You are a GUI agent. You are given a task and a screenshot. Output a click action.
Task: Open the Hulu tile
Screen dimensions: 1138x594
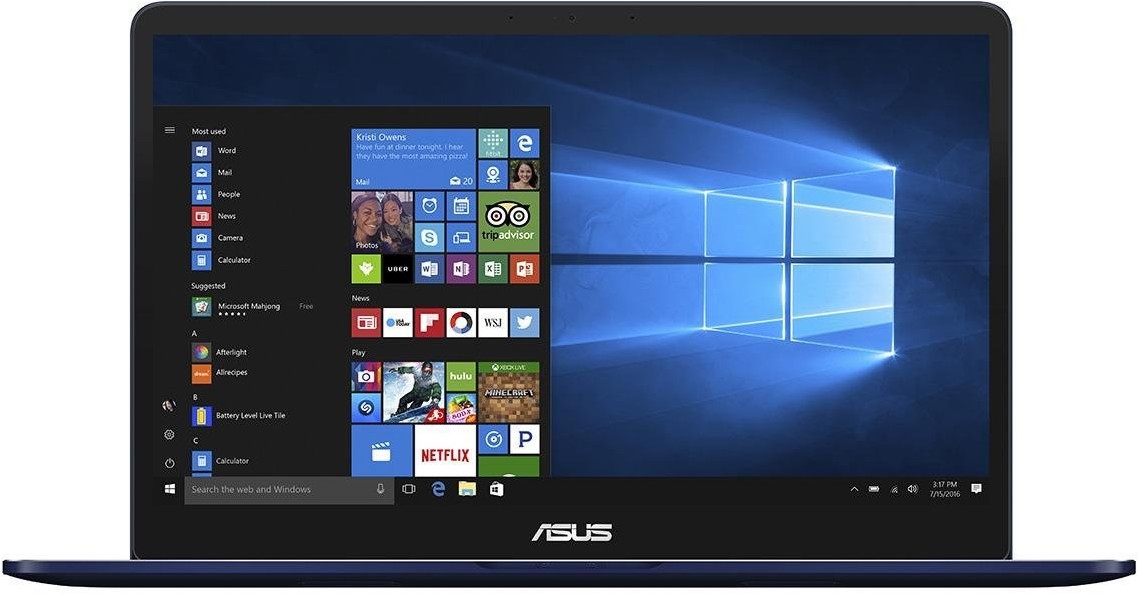click(461, 376)
